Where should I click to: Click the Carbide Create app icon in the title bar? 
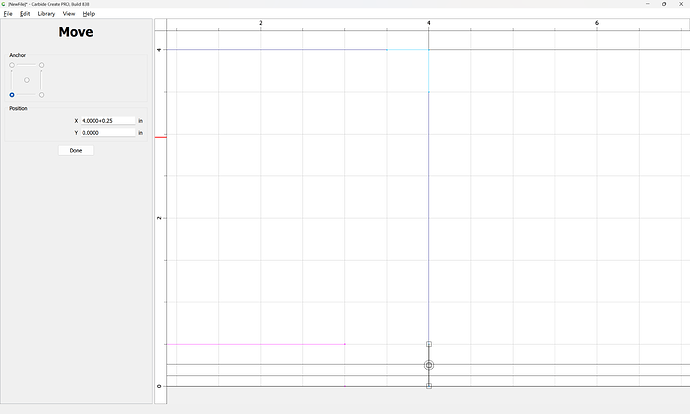click(x=4, y=4)
